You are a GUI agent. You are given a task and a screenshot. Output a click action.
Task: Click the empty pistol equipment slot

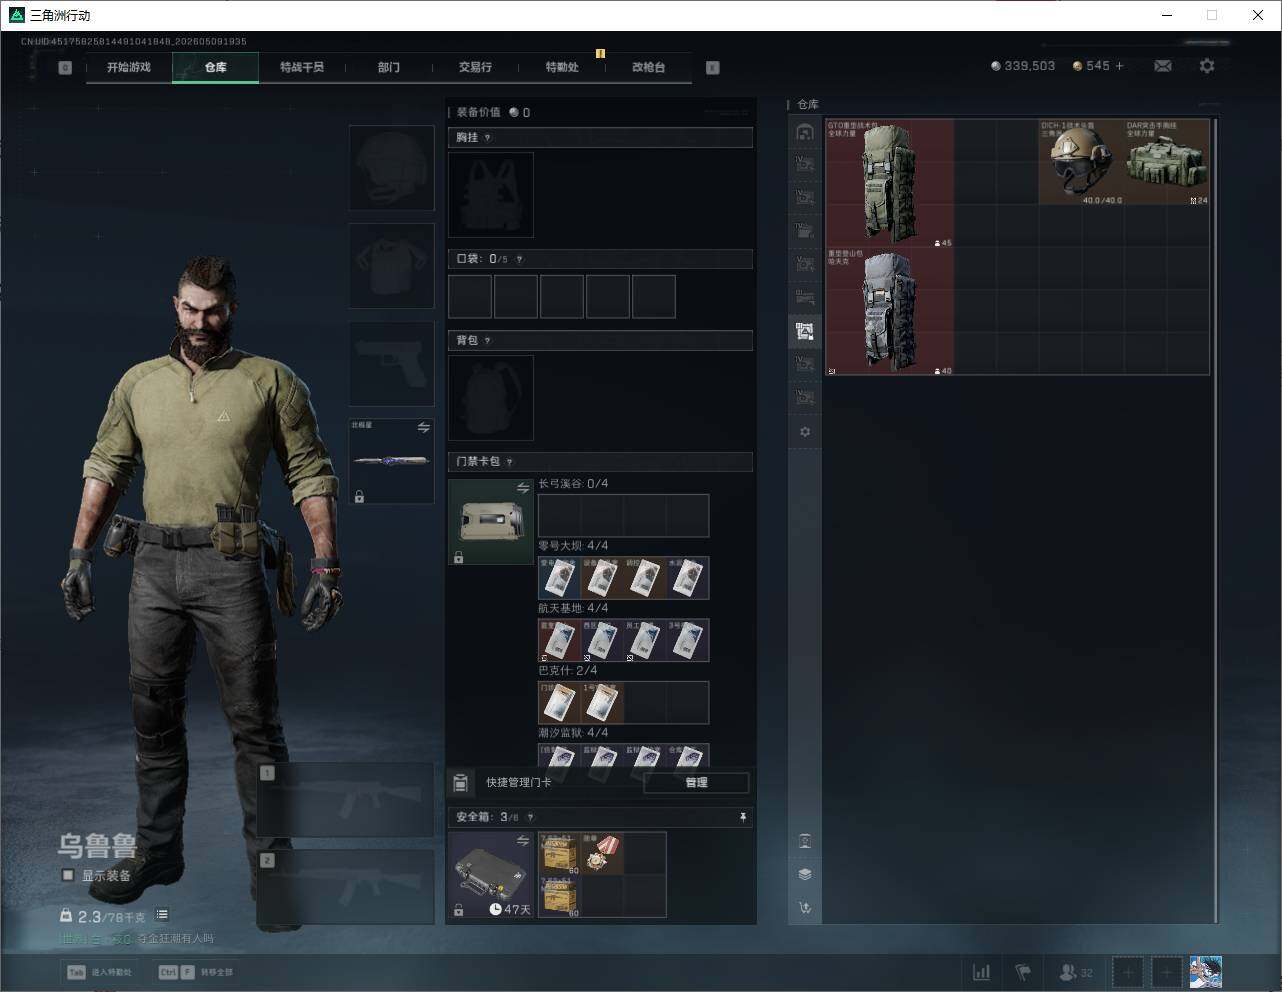[391, 364]
